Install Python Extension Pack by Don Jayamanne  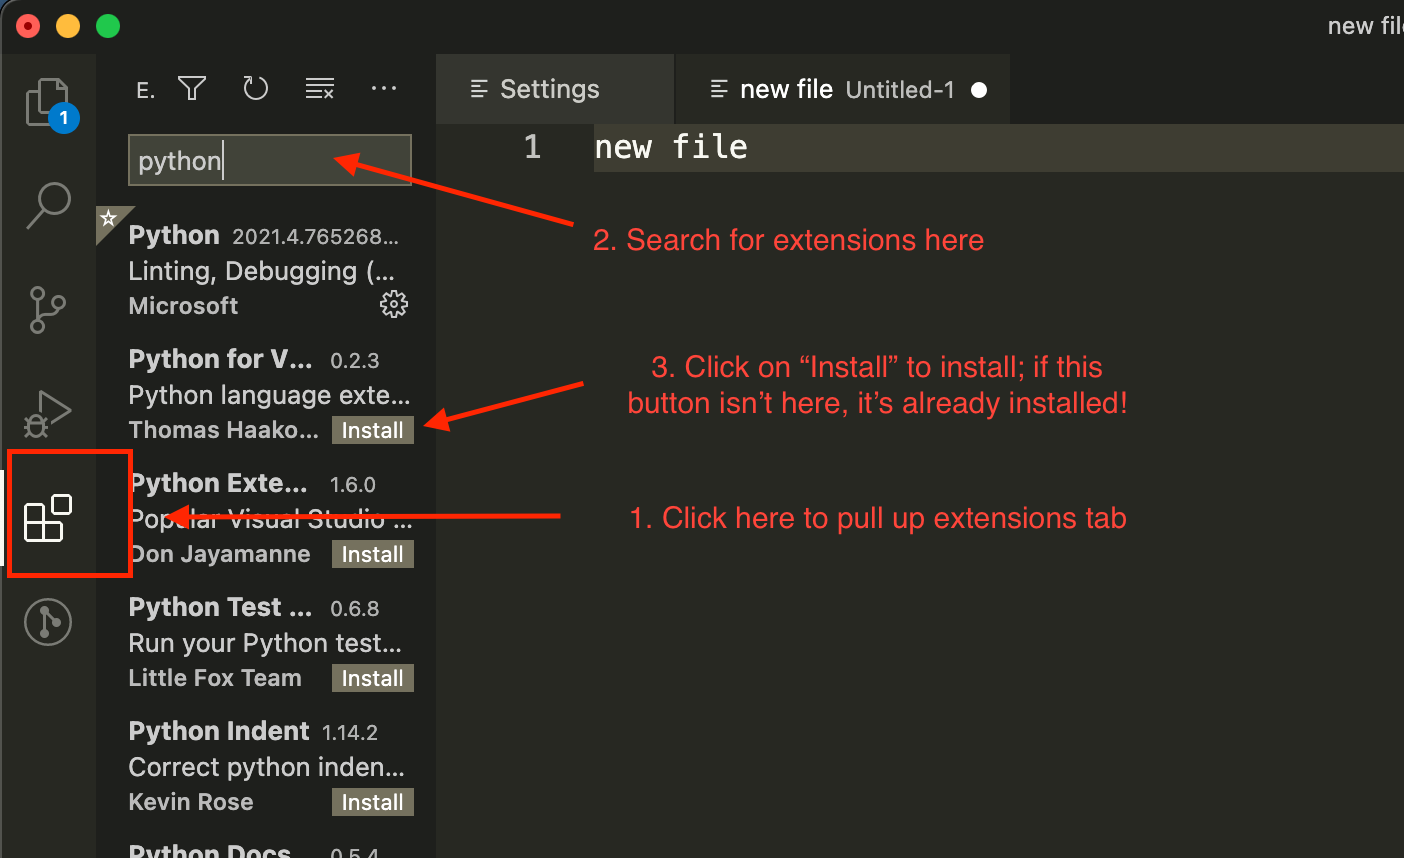[373, 554]
